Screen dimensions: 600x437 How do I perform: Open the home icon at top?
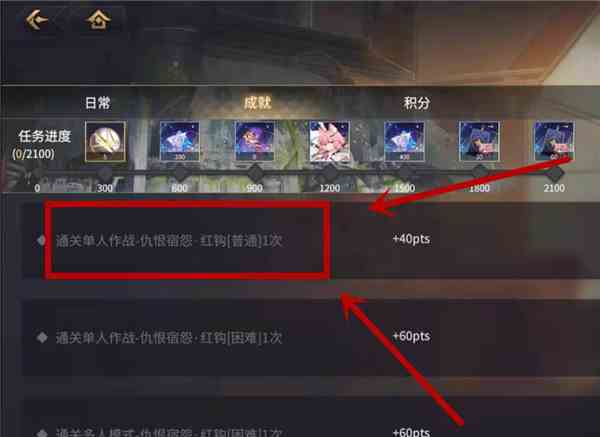point(99,19)
